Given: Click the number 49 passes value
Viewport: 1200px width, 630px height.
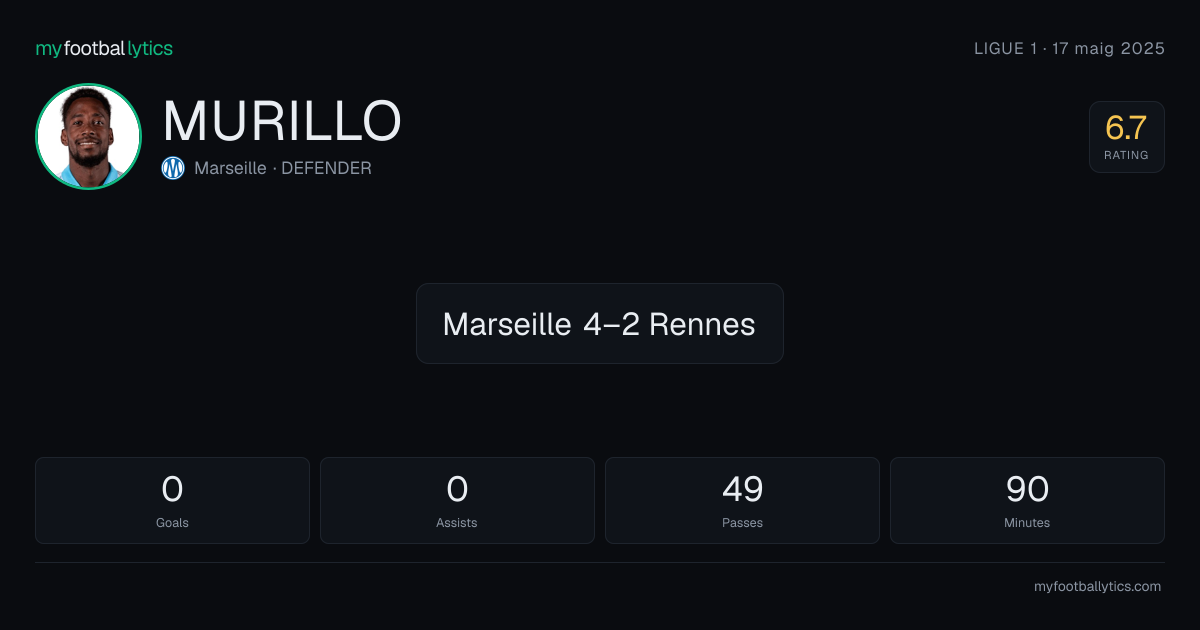Looking at the screenshot, I should click(742, 489).
